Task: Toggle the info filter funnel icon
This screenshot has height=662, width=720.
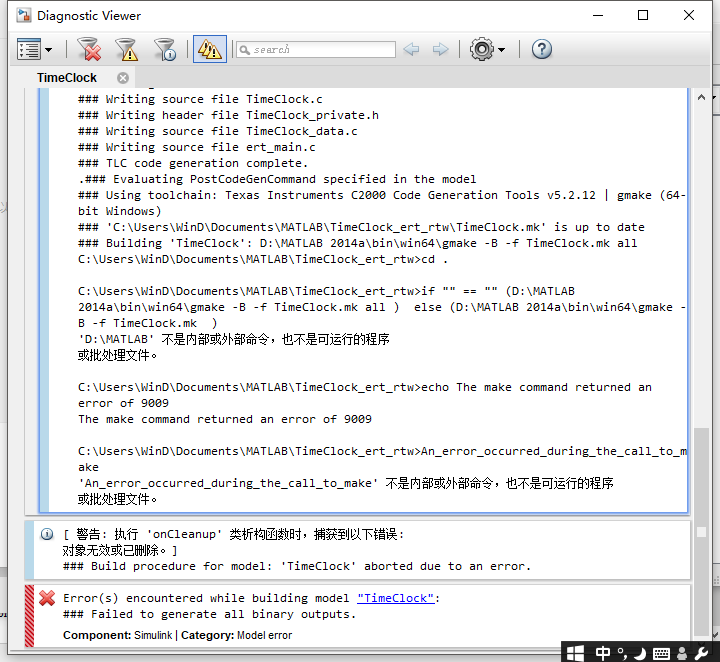Action: [165, 49]
